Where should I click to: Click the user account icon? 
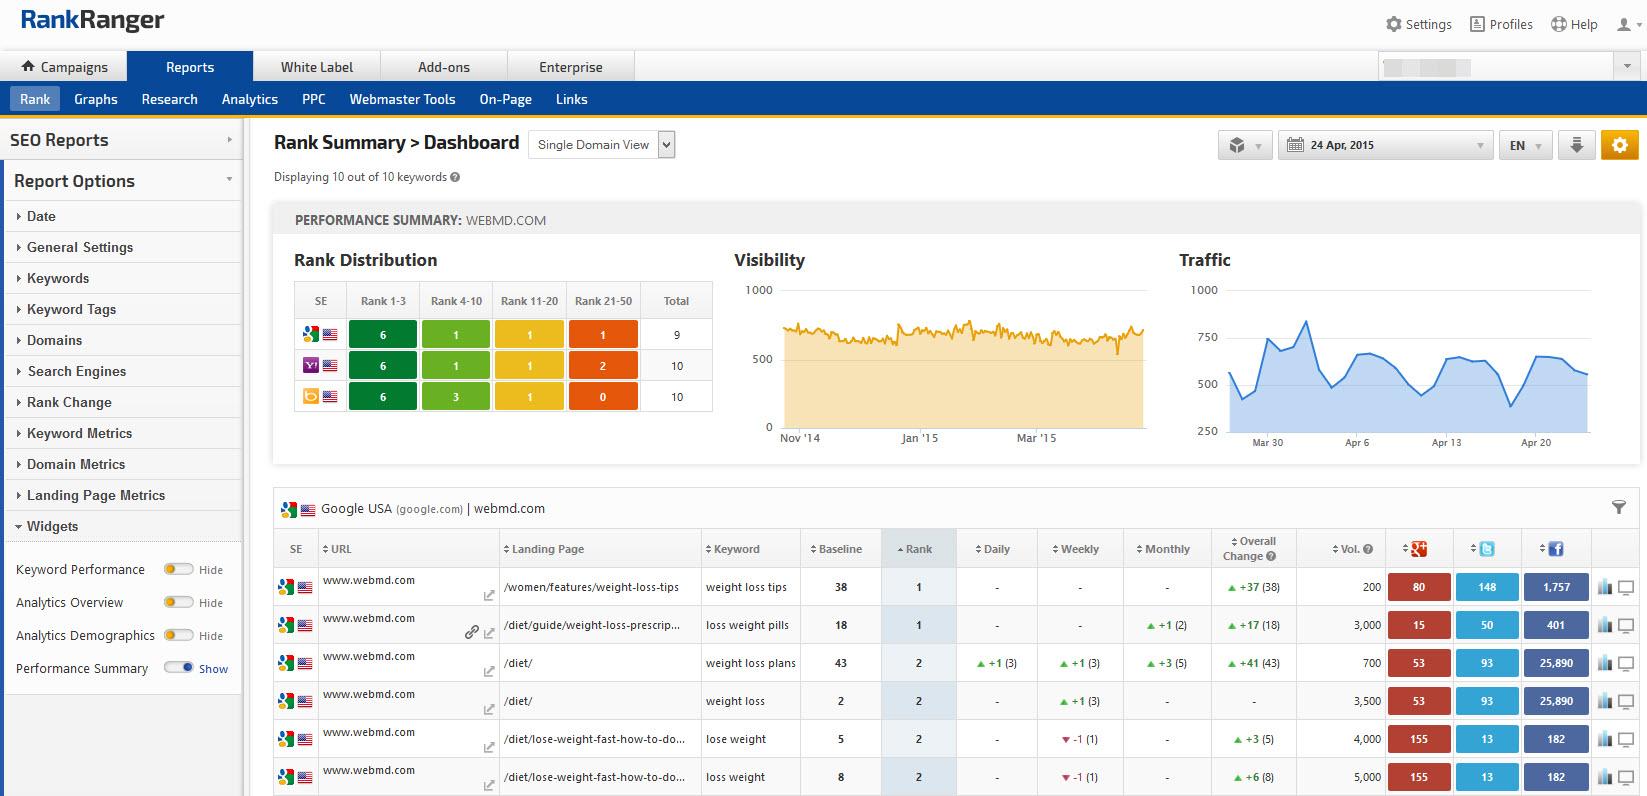(x=1624, y=24)
